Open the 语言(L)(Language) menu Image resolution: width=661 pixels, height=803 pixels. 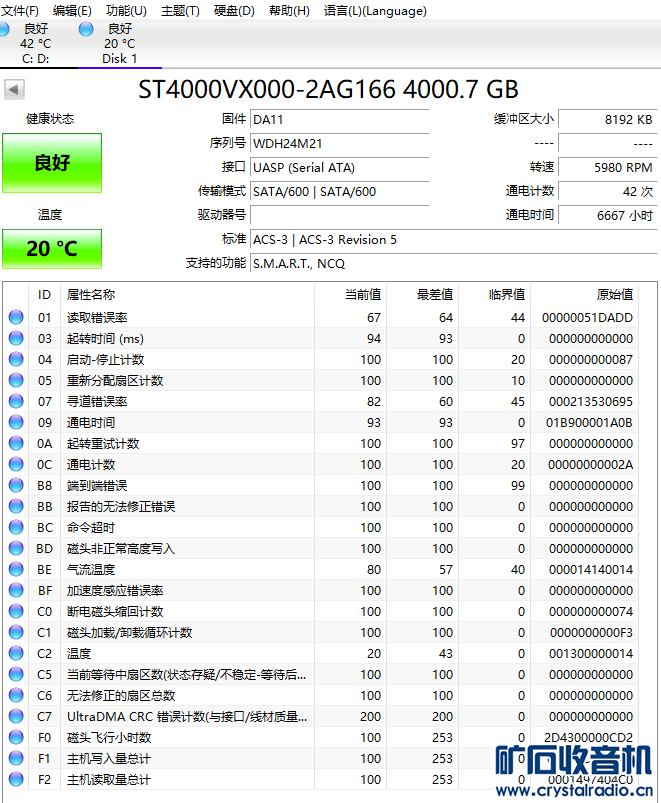point(375,11)
